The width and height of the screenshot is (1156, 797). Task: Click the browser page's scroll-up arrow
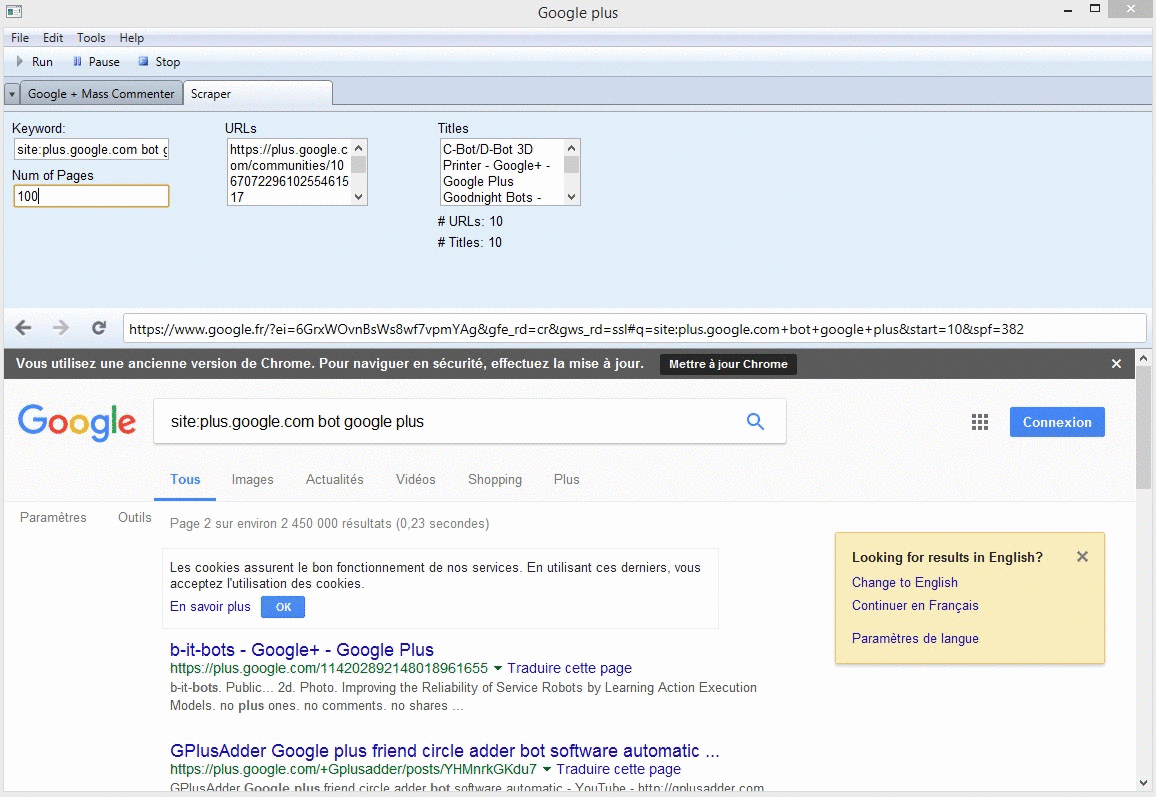click(x=1143, y=358)
